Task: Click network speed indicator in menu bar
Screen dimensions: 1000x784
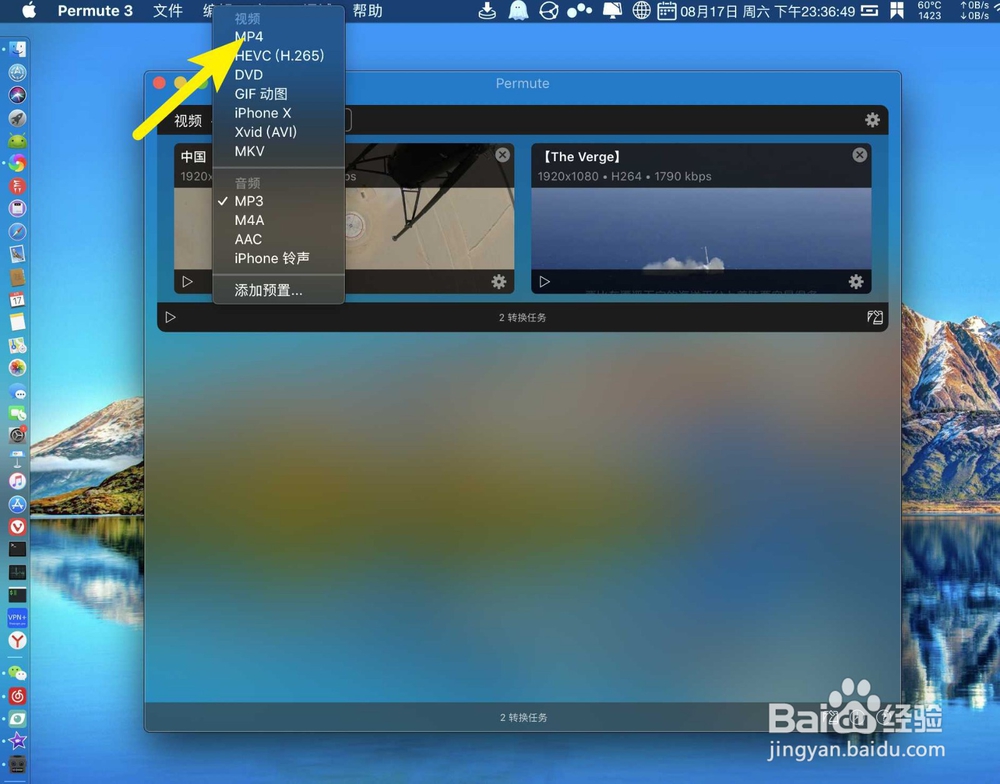Action: coord(974,11)
